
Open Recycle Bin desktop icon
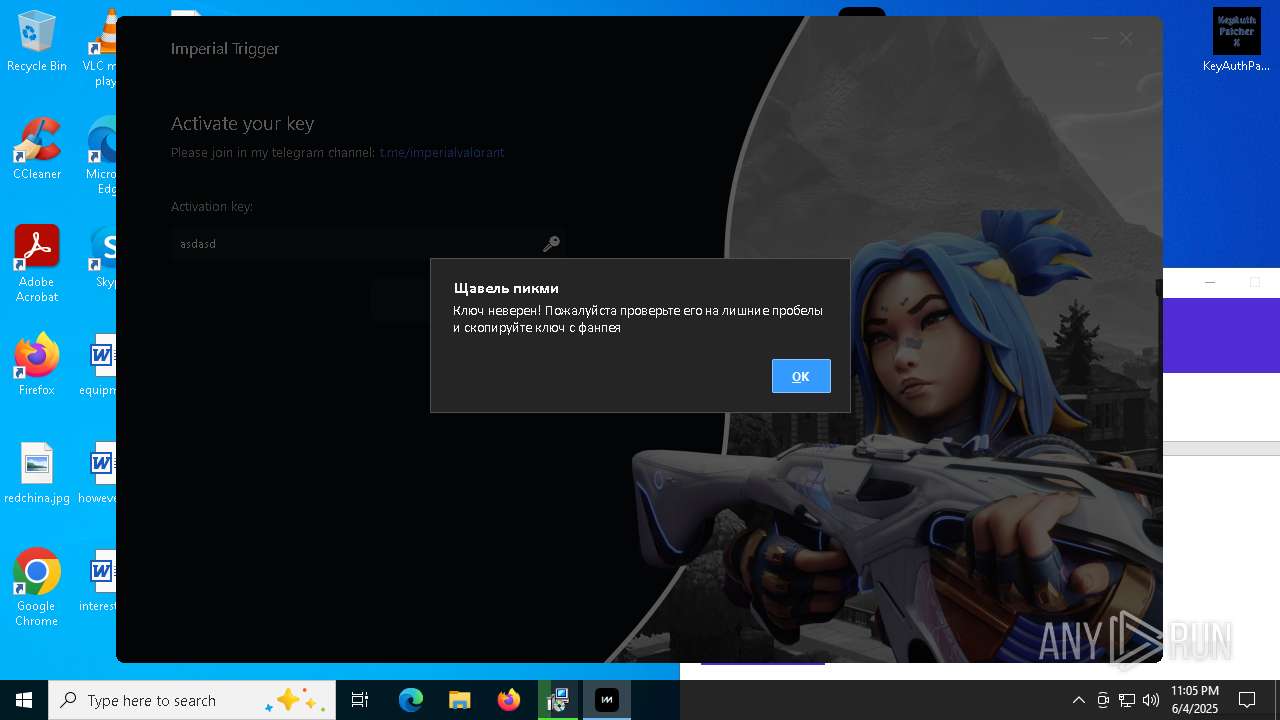click(37, 42)
